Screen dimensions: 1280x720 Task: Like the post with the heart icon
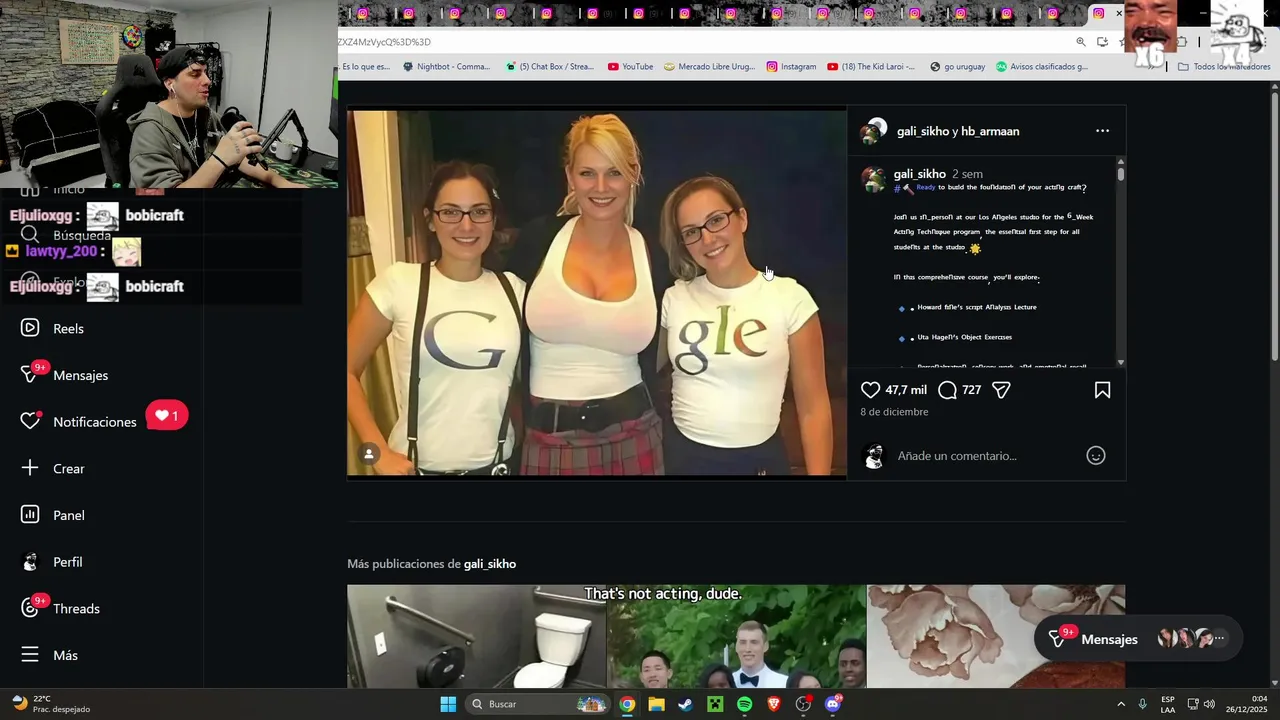pyautogui.click(x=871, y=390)
